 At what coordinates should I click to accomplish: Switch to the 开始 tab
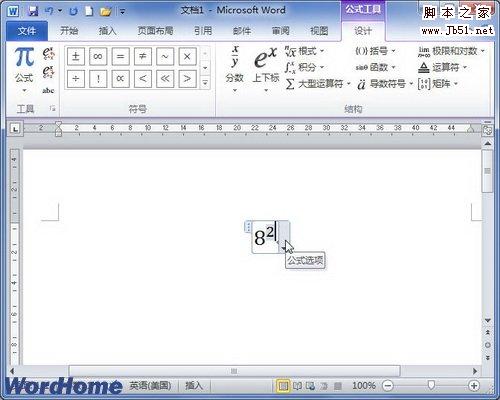click(x=69, y=31)
